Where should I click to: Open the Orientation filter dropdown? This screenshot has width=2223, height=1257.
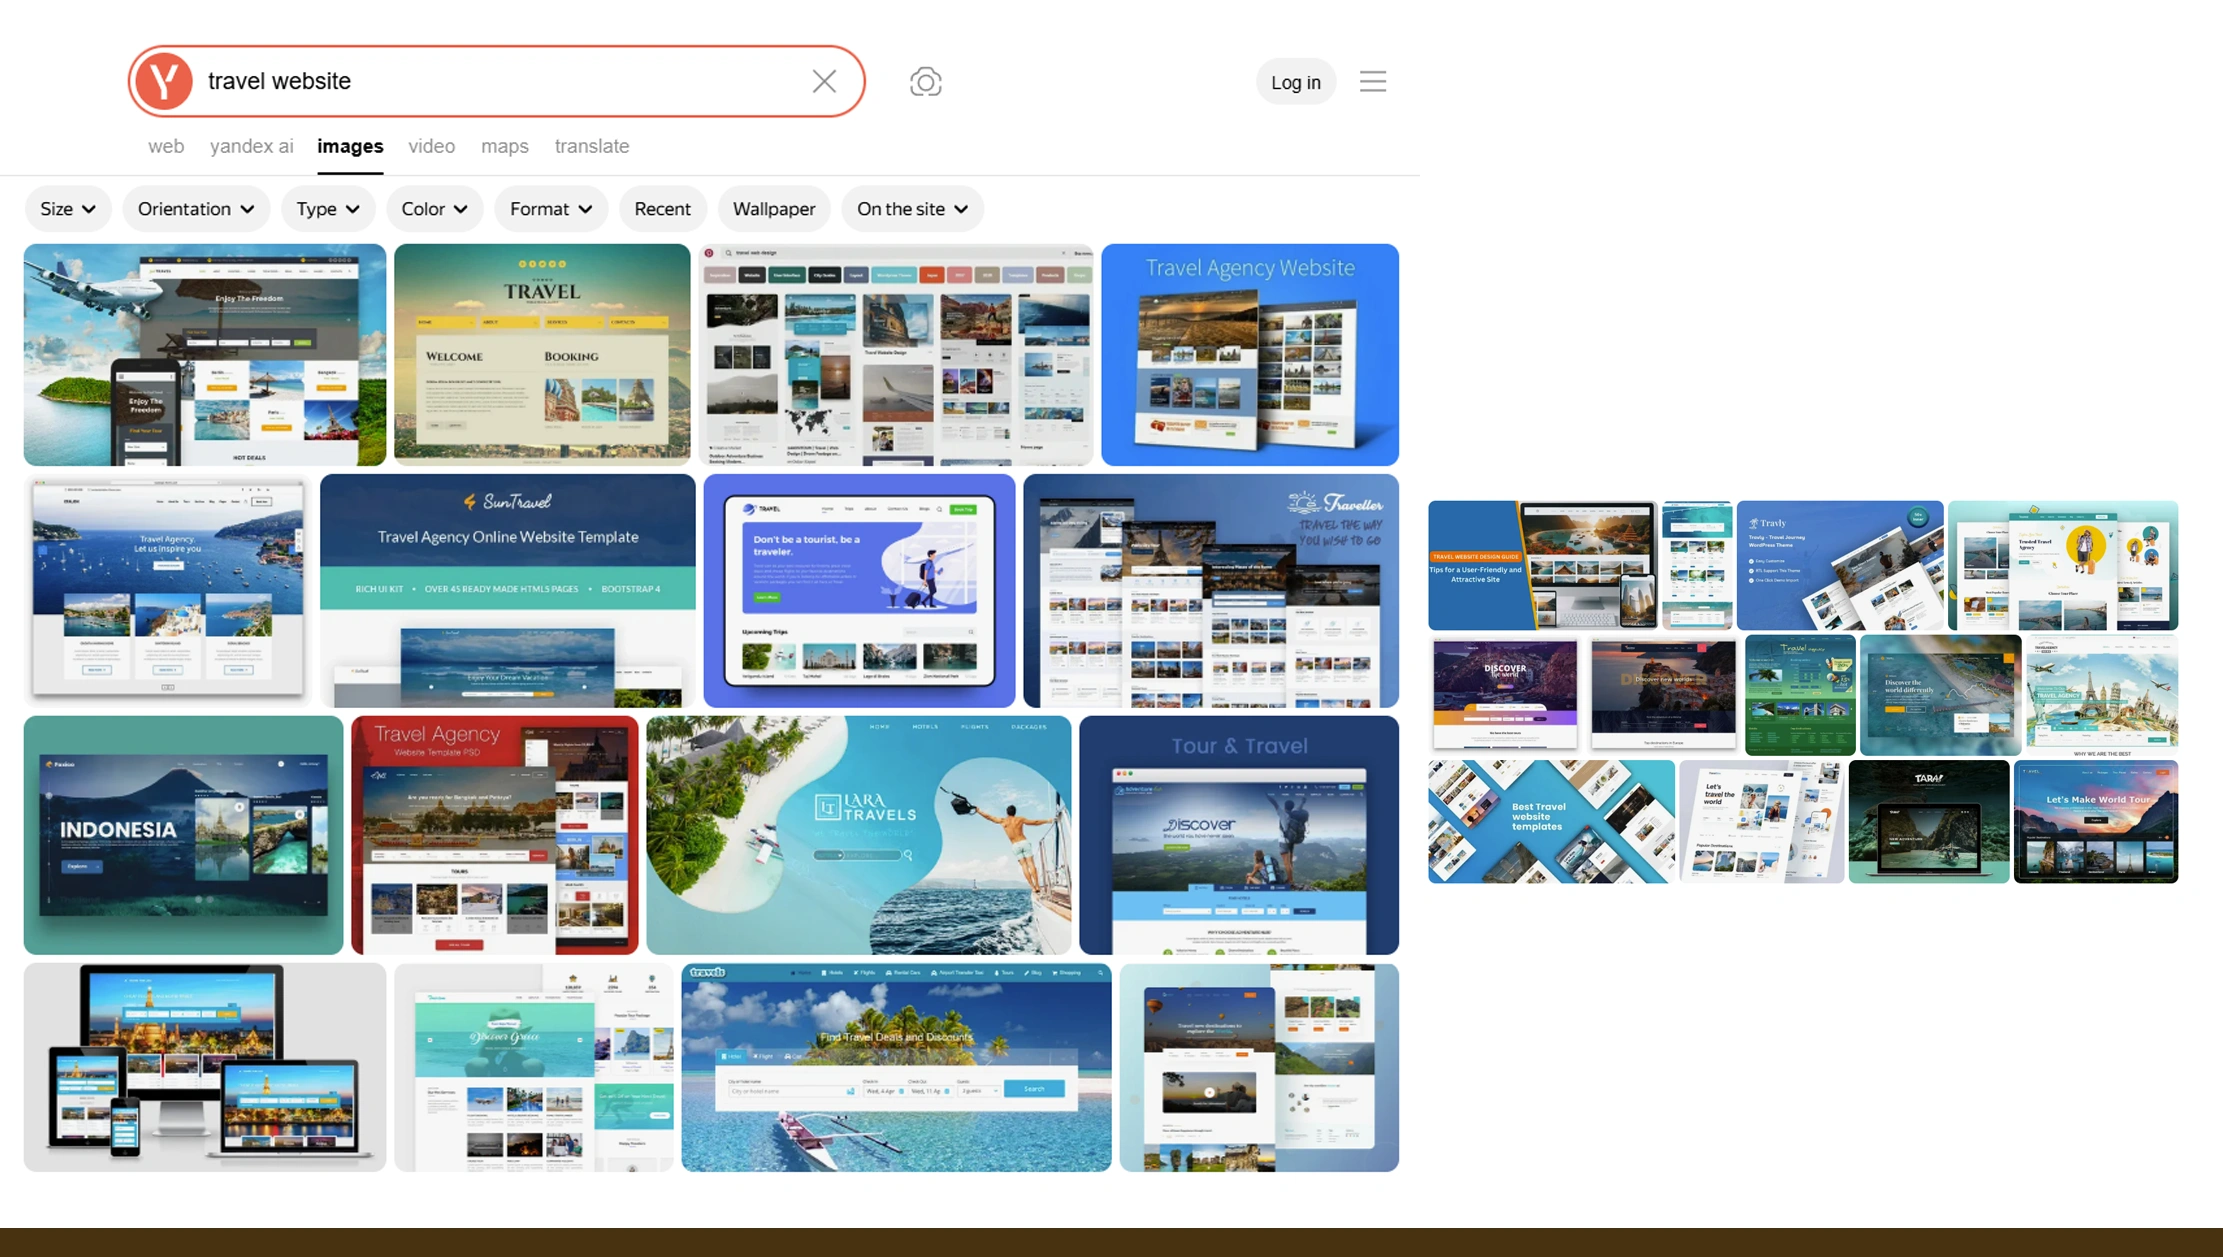coord(195,209)
